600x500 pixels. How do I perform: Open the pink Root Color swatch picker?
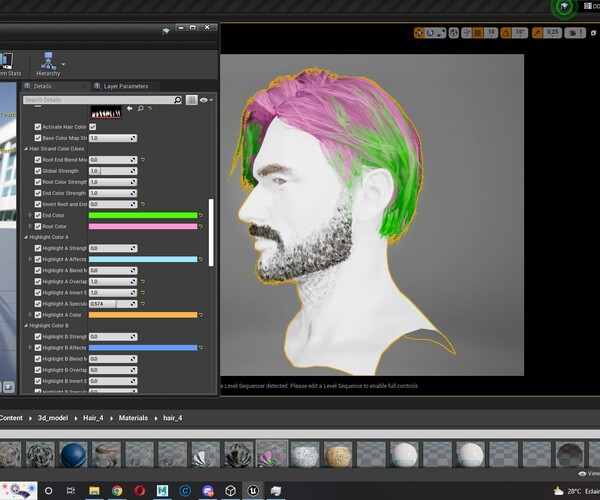point(143,226)
